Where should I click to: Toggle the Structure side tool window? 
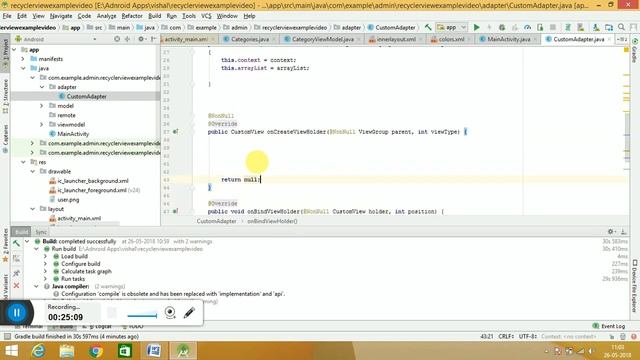[5, 96]
